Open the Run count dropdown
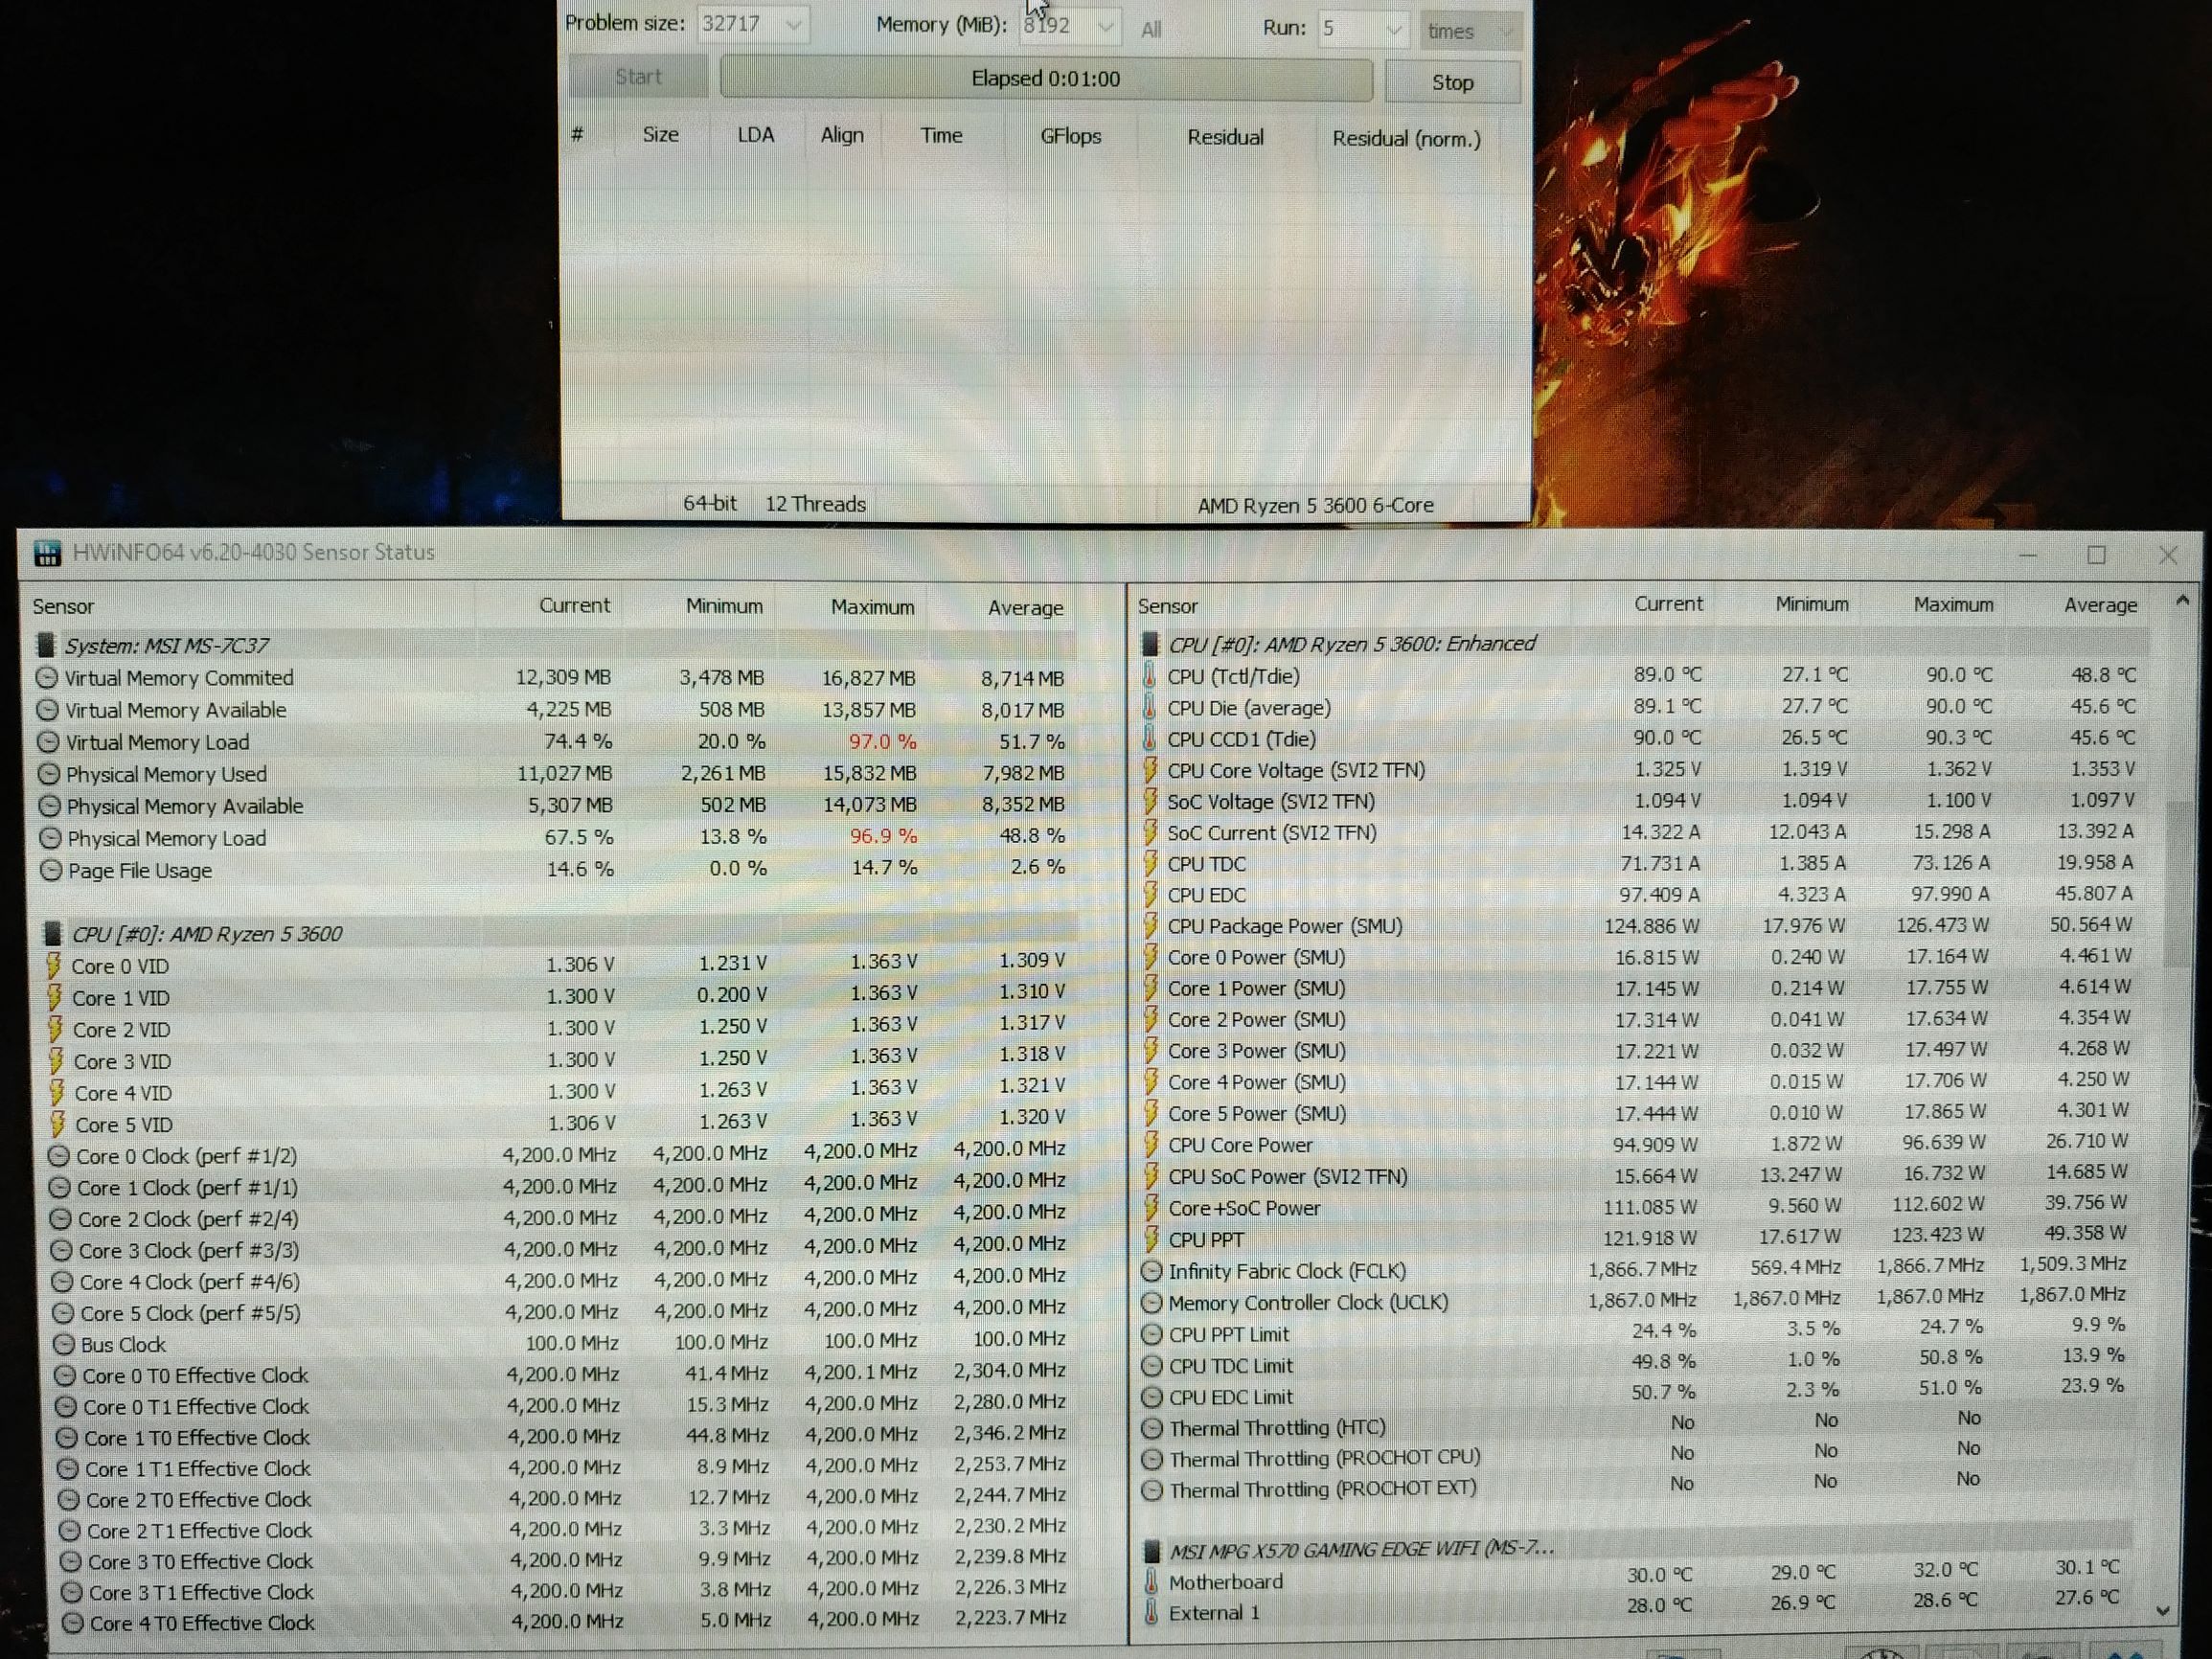 1393,30
